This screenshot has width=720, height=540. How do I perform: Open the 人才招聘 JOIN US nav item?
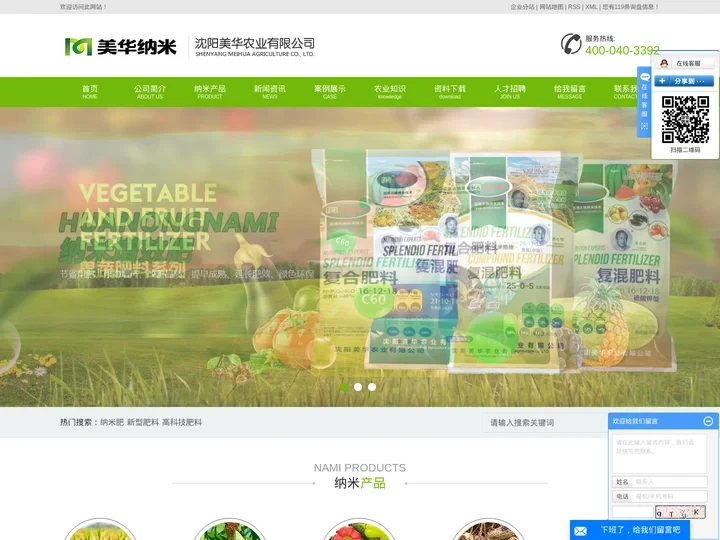tap(510, 92)
